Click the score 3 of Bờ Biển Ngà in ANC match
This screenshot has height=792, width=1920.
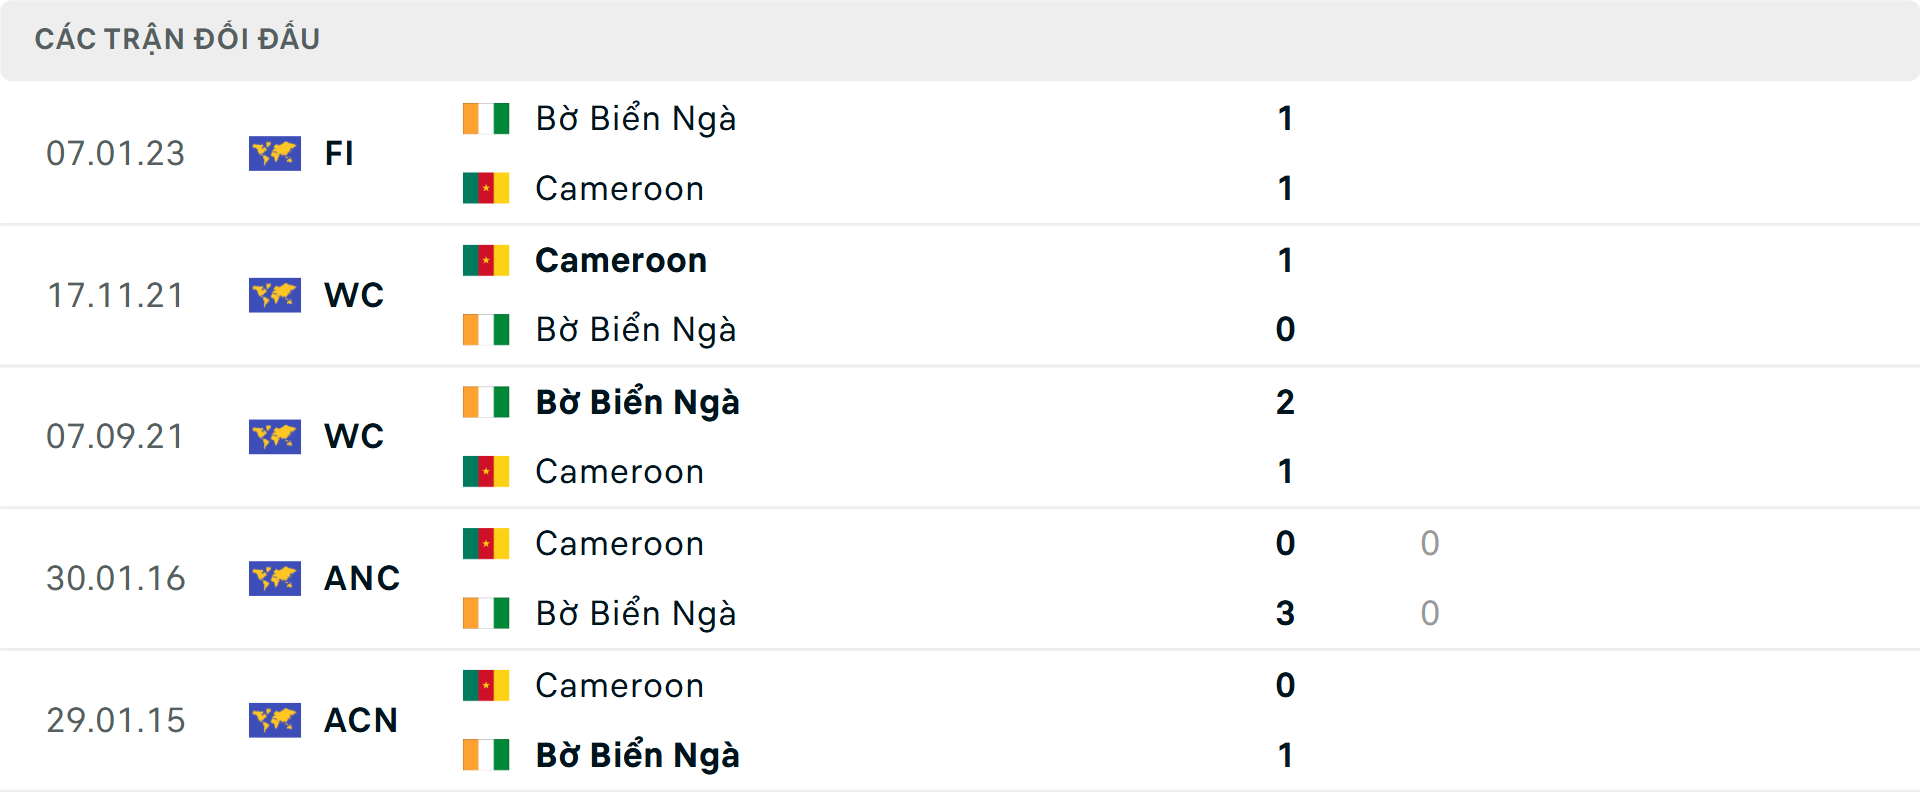[1285, 613]
